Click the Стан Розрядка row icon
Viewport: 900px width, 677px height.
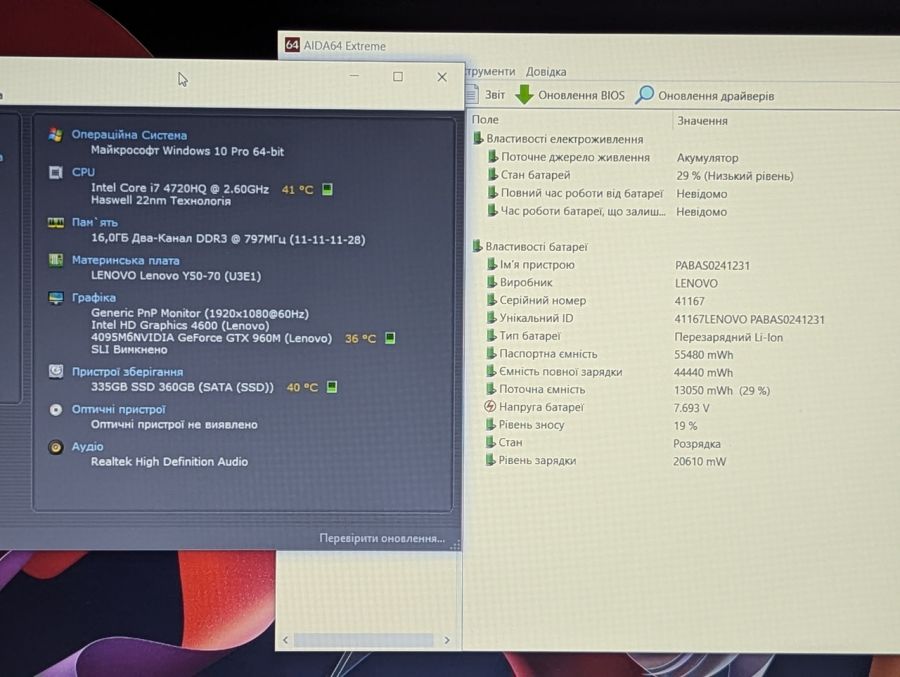tap(491, 442)
